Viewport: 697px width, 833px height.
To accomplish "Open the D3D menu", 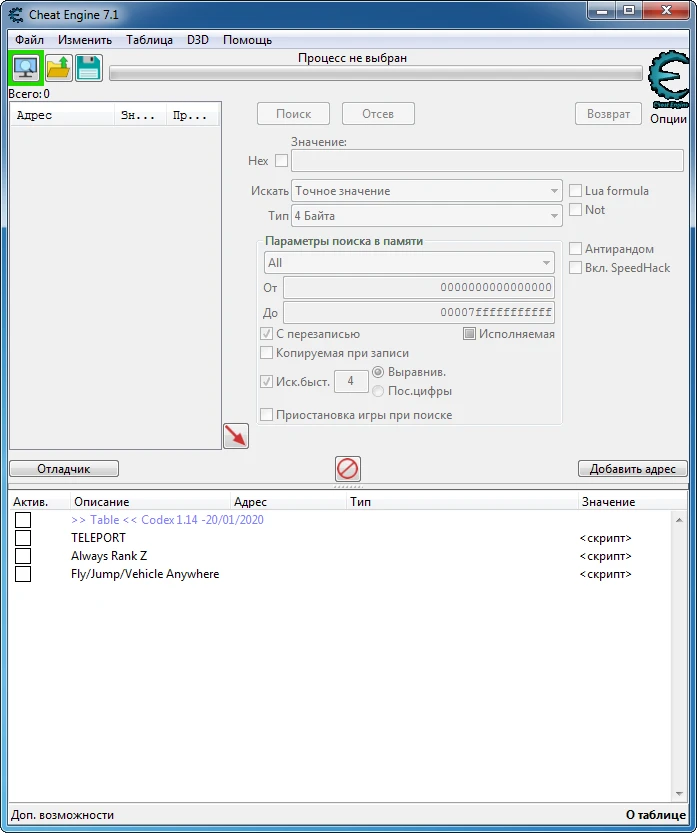I will [198, 40].
